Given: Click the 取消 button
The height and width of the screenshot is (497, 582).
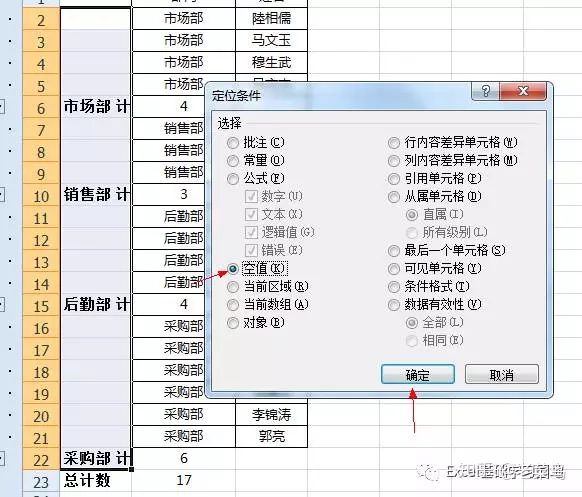Looking at the screenshot, I should click(x=501, y=374).
